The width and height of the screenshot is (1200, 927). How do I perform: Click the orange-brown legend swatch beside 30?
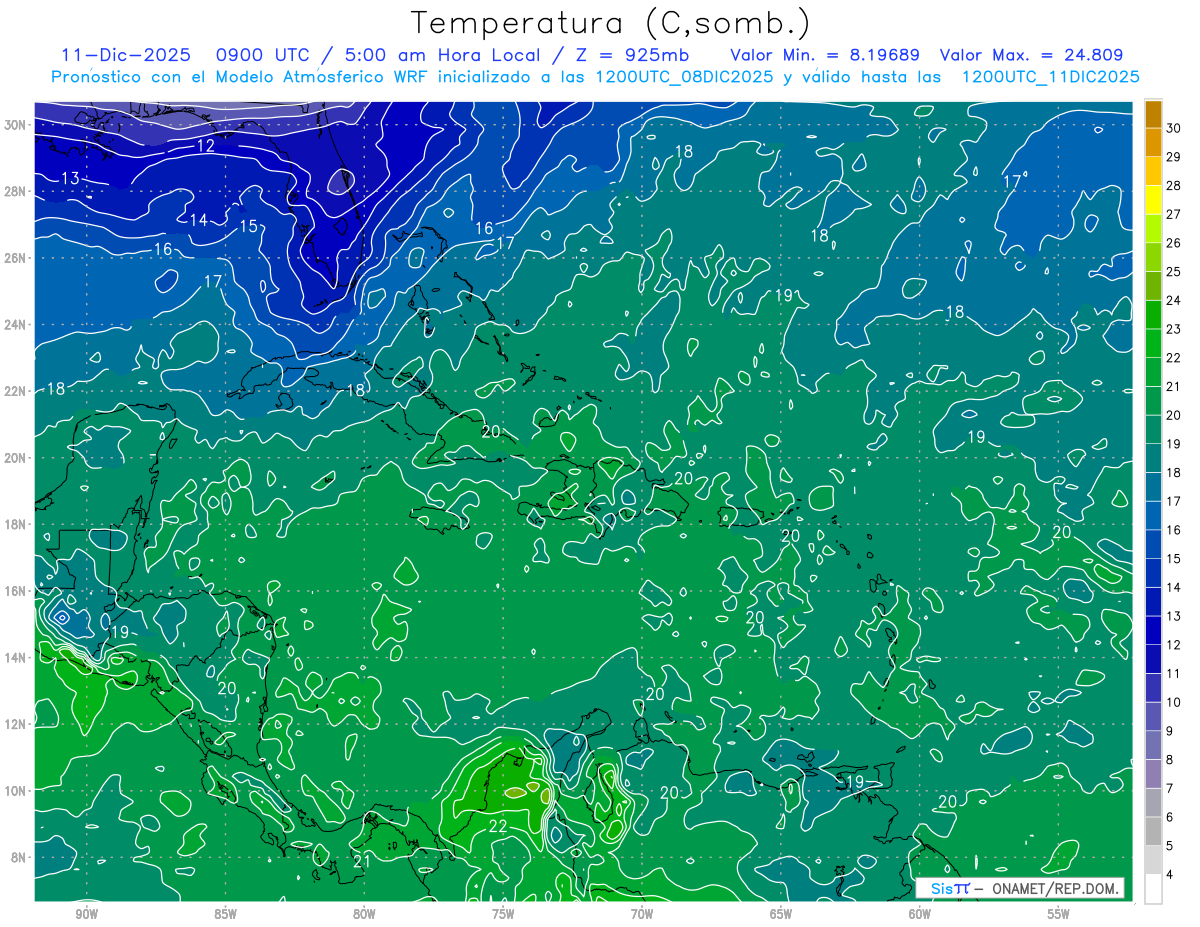pyautogui.click(x=1153, y=114)
